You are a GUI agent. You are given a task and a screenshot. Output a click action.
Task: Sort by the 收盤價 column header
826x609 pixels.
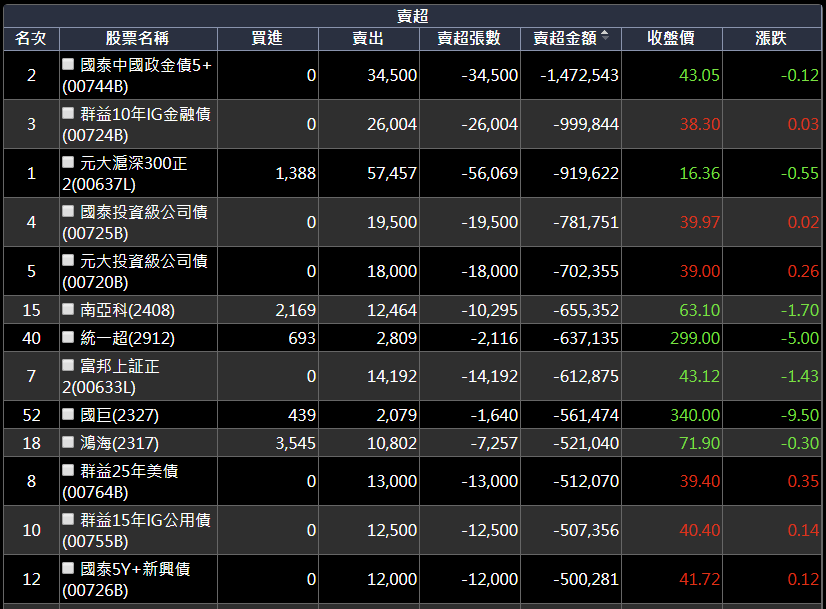tap(672, 38)
